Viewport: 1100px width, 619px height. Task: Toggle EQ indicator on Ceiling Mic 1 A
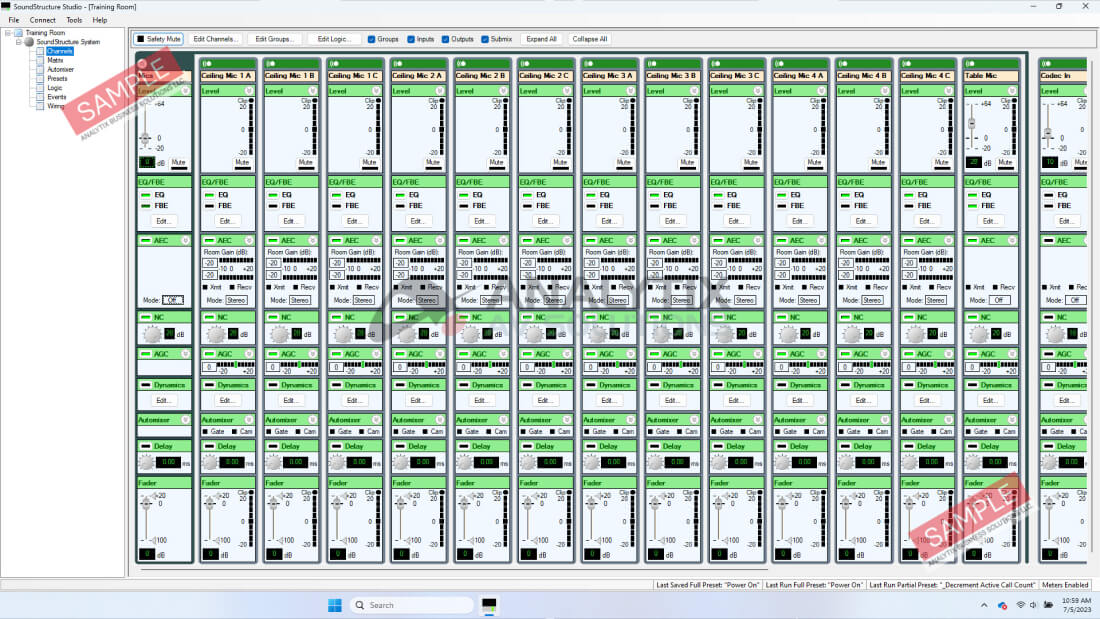209,195
